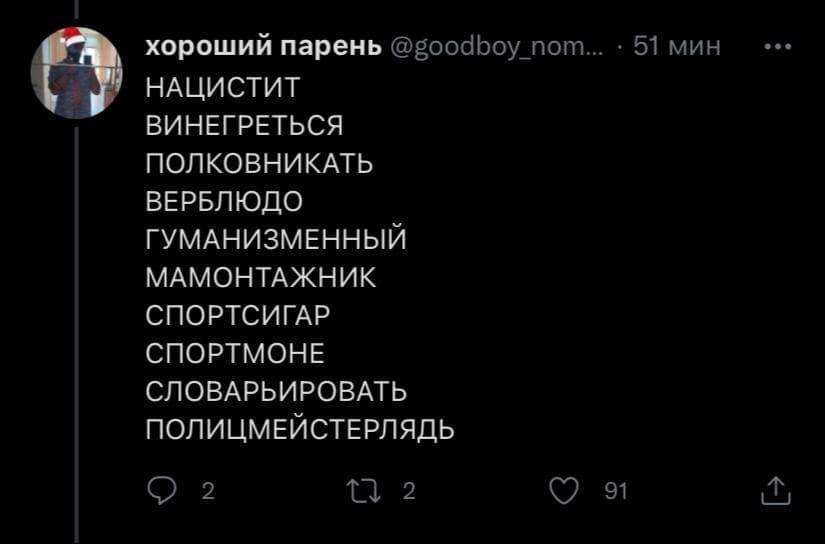Click the word НАЦИСТИТ in the tweet
This screenshot has height=544, width=825.
click(x=222, y=89)
